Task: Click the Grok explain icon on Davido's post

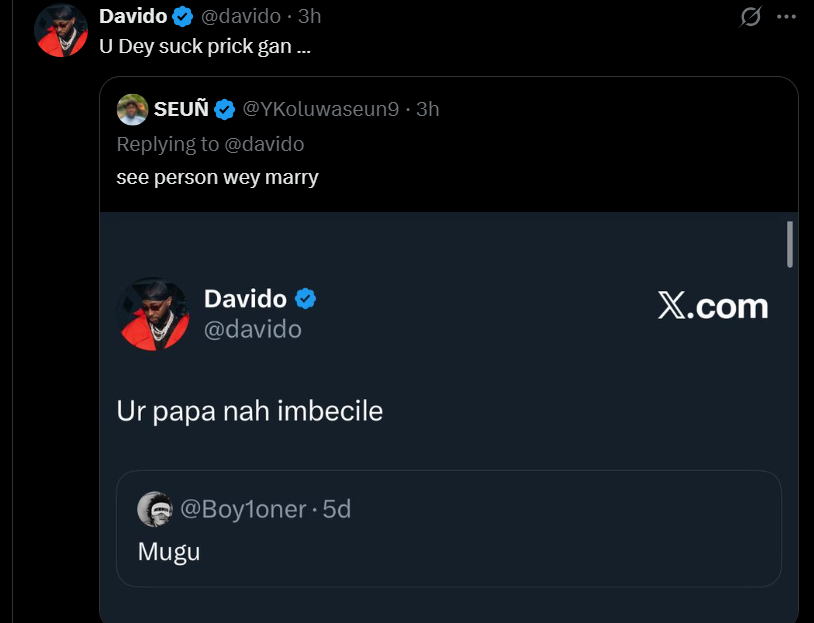Action: point(749,17)
